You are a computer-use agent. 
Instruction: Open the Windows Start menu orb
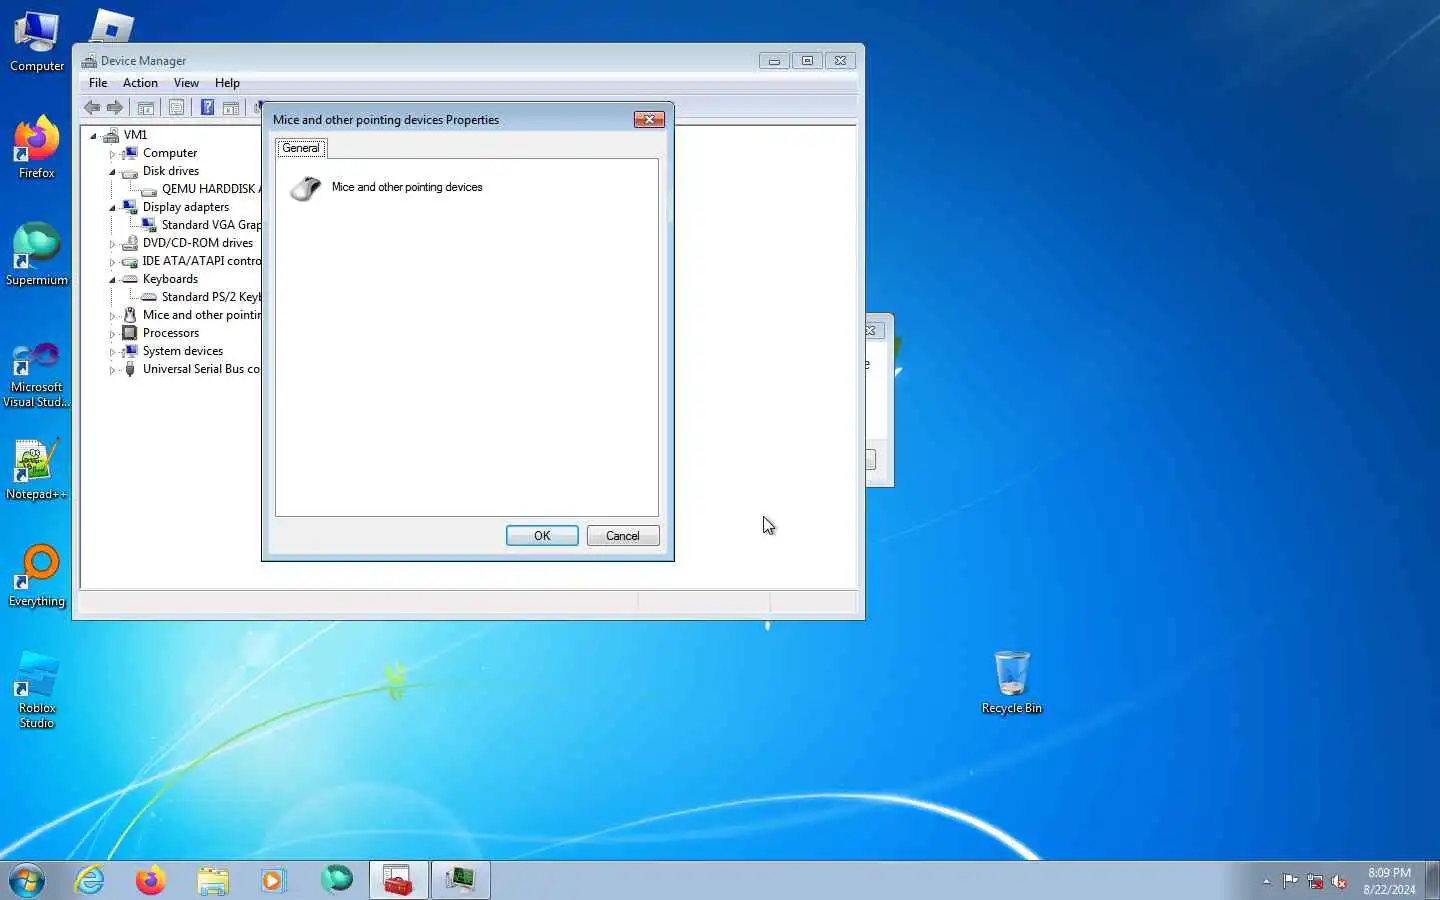tap(27, 881)
